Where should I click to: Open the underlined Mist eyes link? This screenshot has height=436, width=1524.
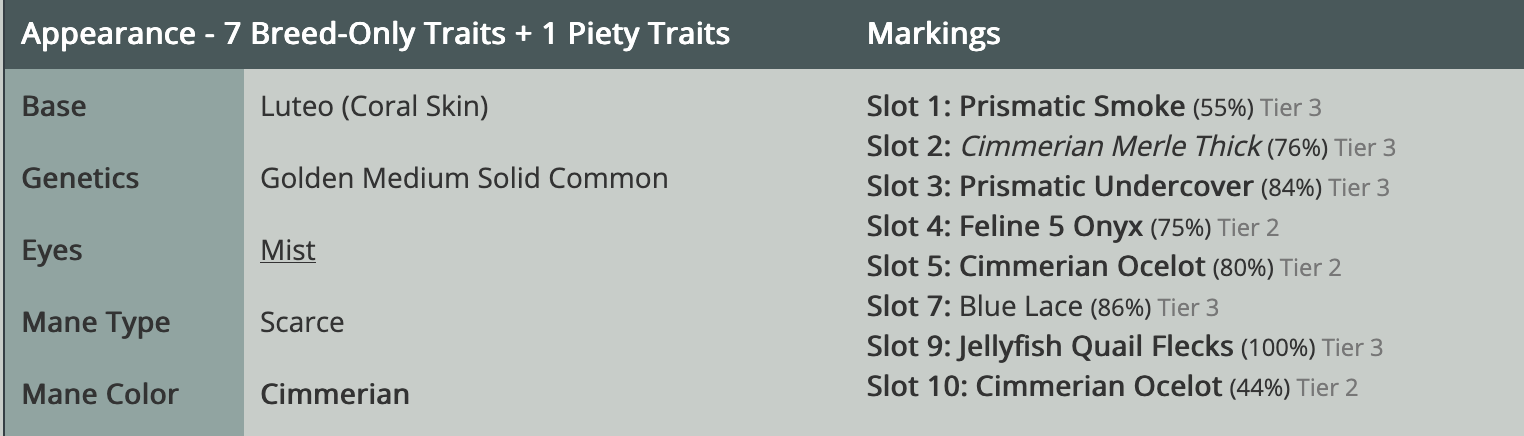[288, 250]
